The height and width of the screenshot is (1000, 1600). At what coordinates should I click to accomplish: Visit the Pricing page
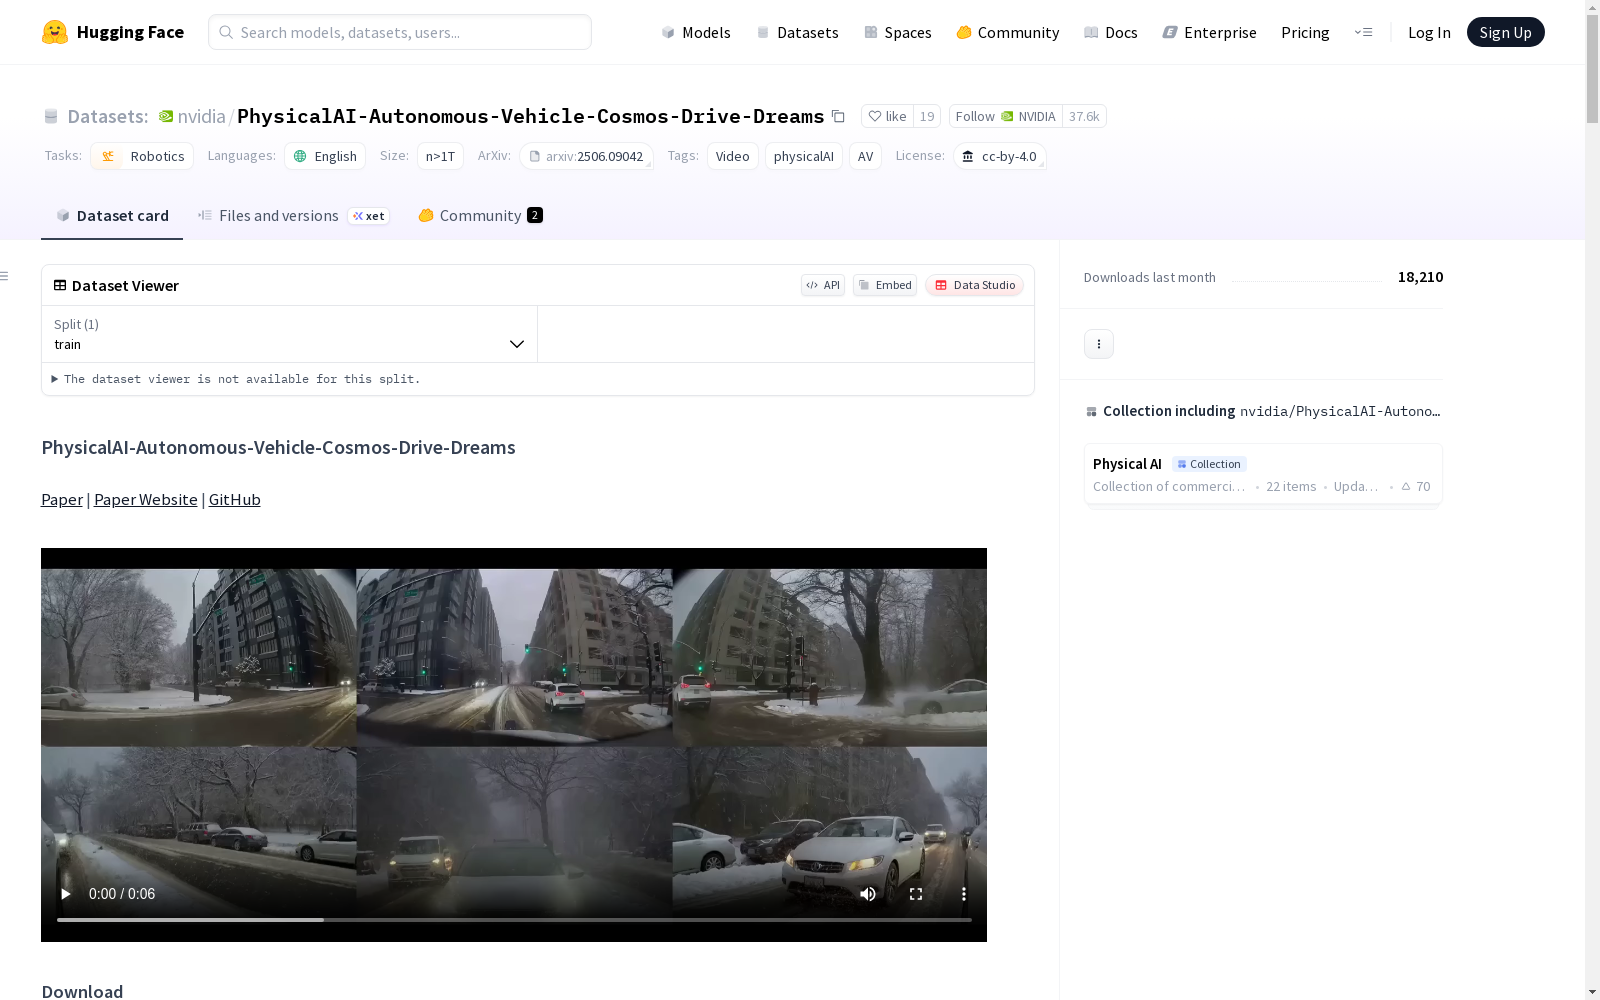pyautogui.click(x=1305, y=32)
